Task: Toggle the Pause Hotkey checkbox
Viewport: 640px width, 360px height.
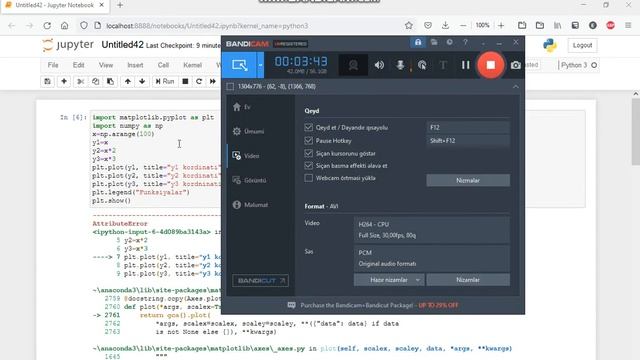Action: 309,140
